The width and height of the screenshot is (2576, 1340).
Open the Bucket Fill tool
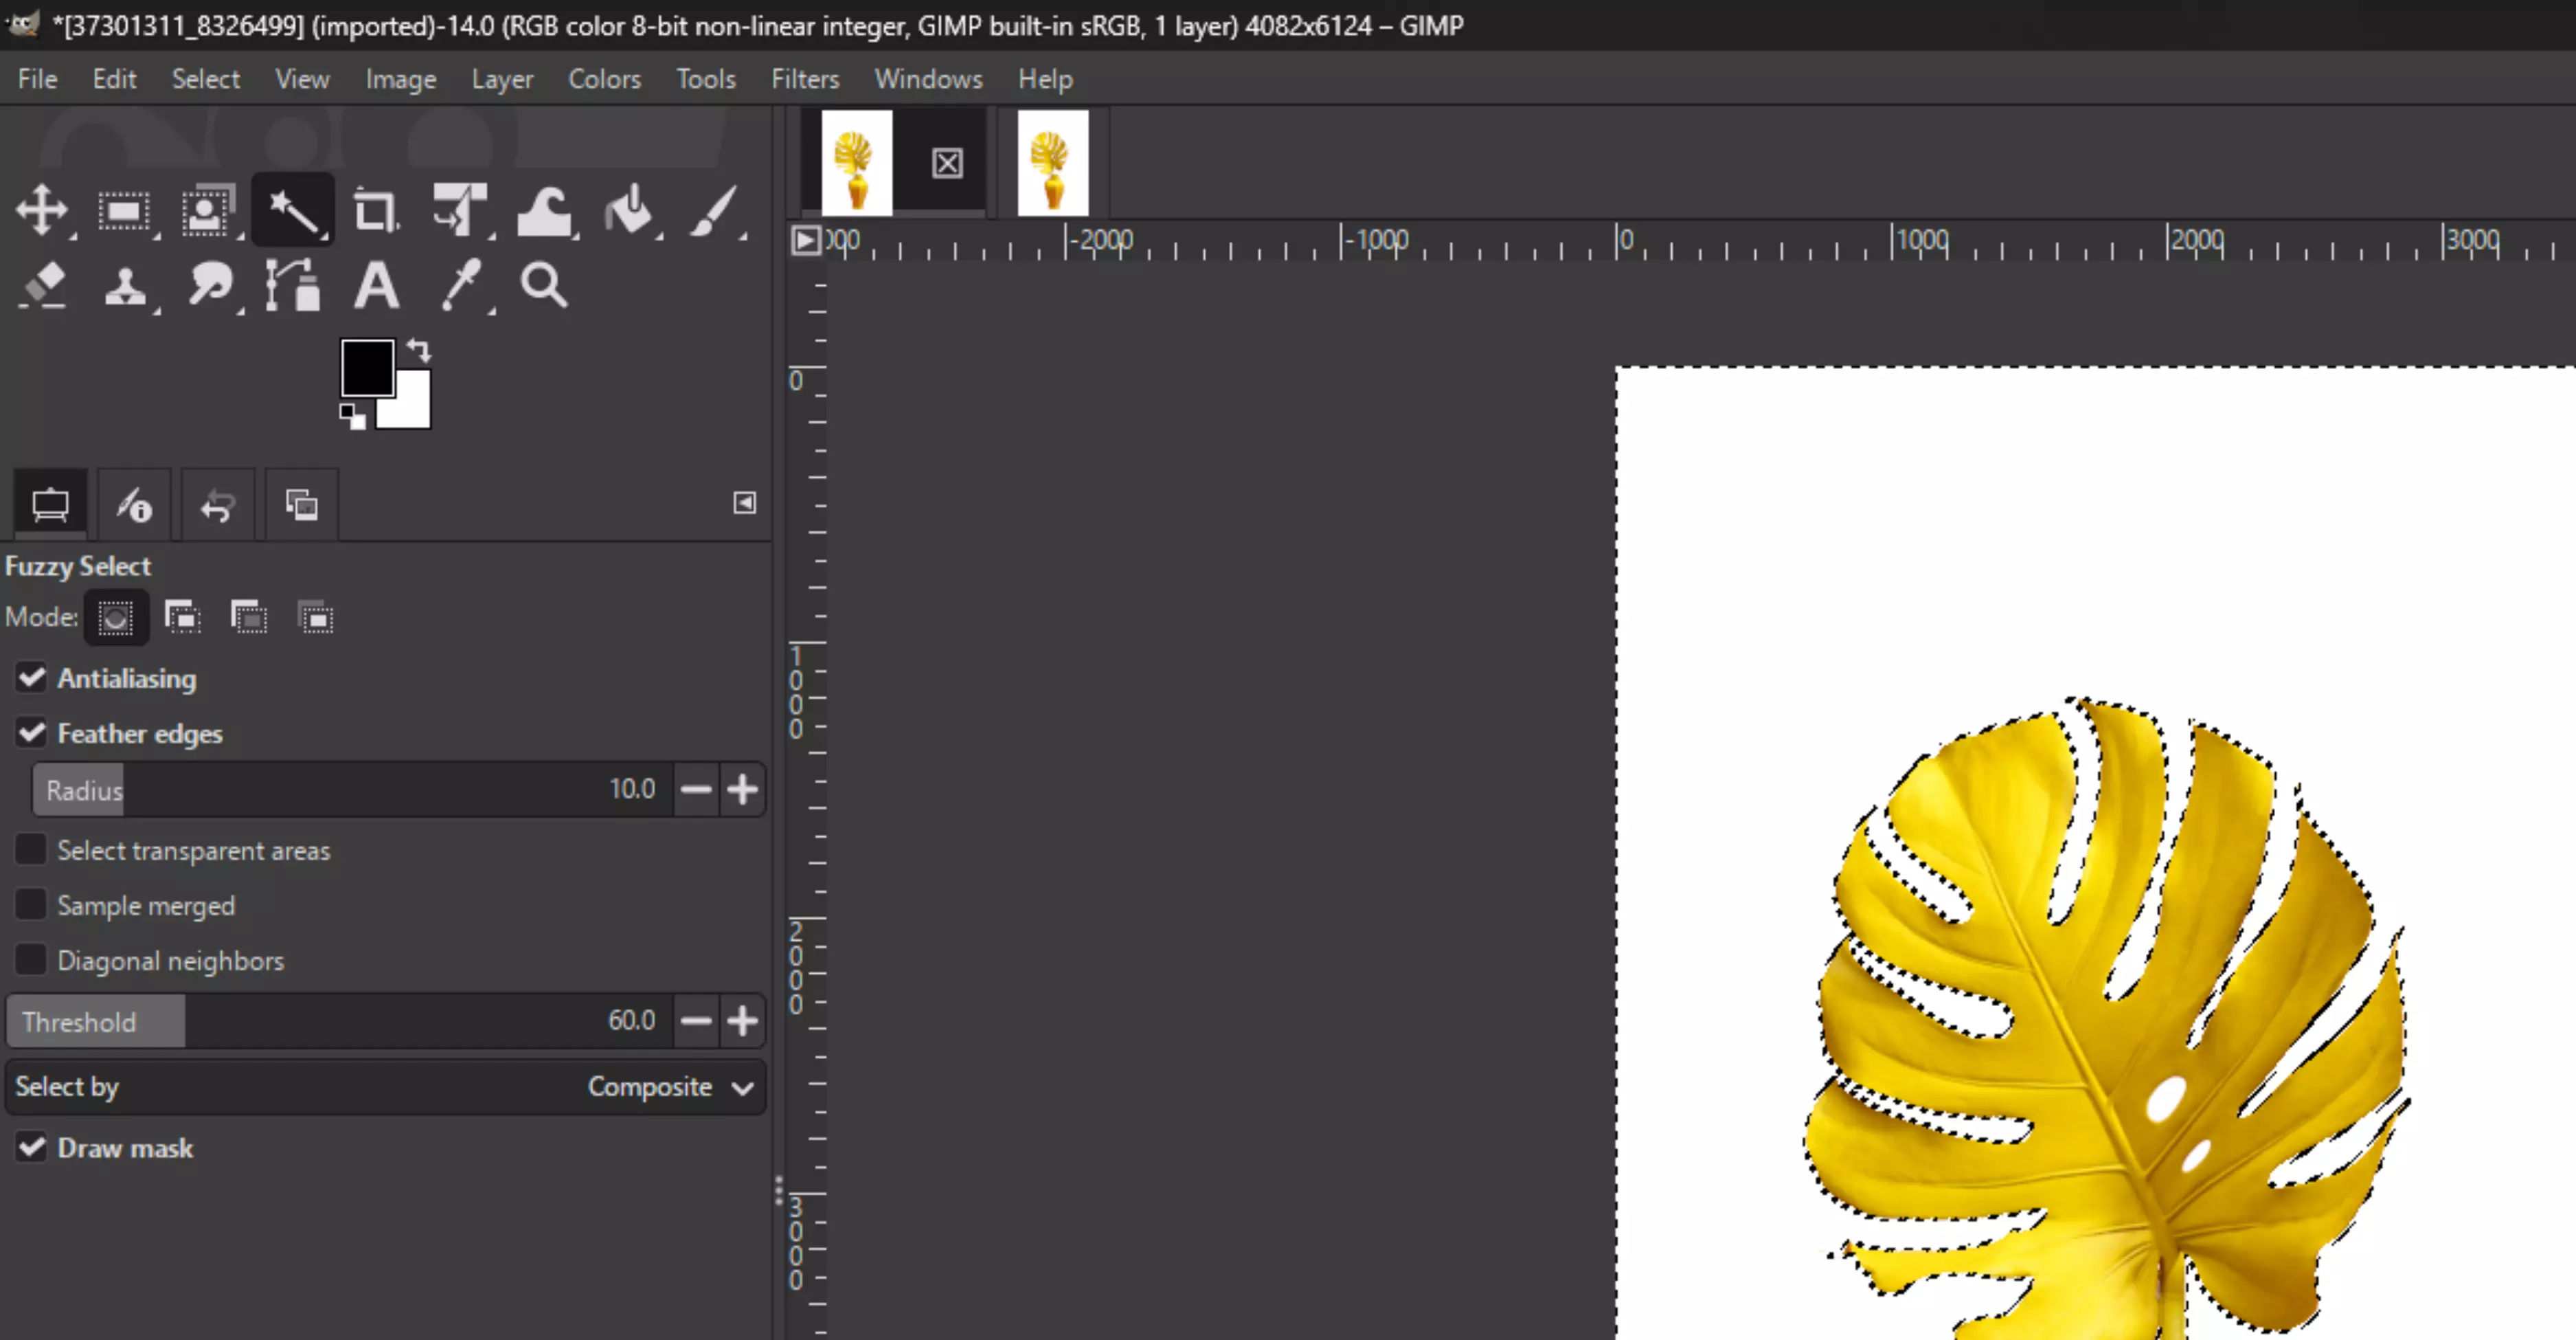pos(631,210)
